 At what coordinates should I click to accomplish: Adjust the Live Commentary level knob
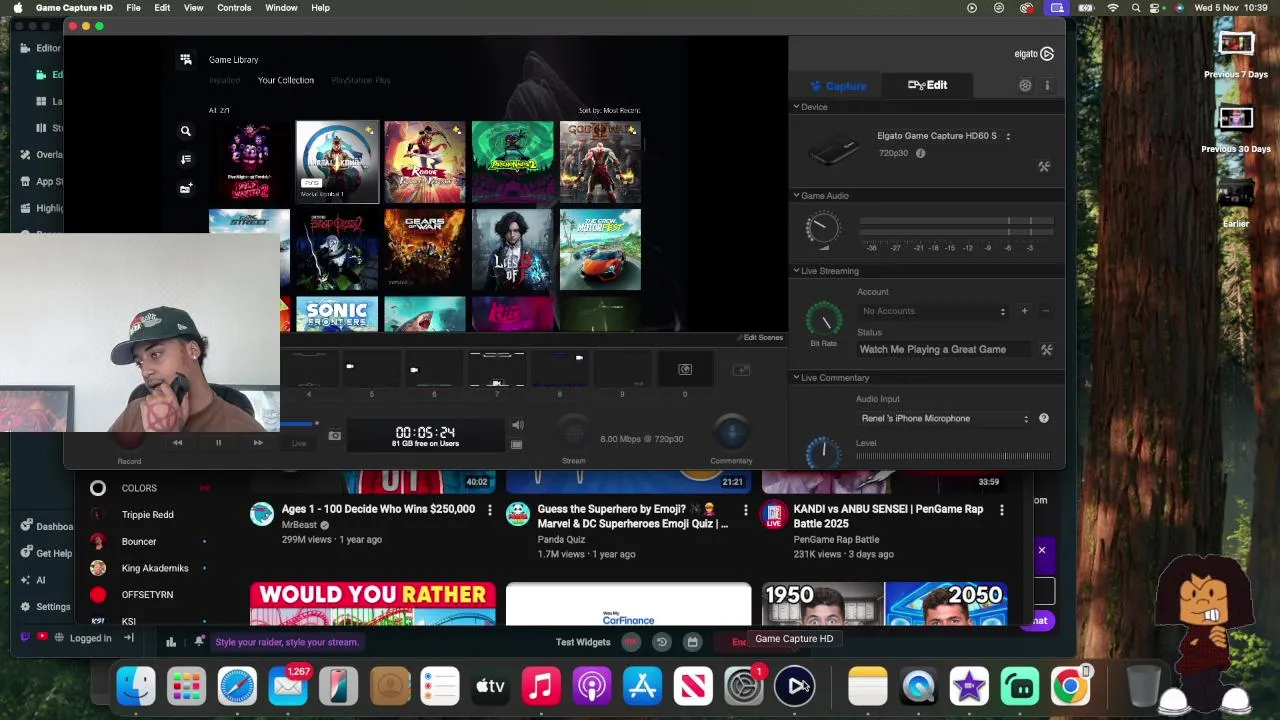pyautogui.click(x=824, y=451)
